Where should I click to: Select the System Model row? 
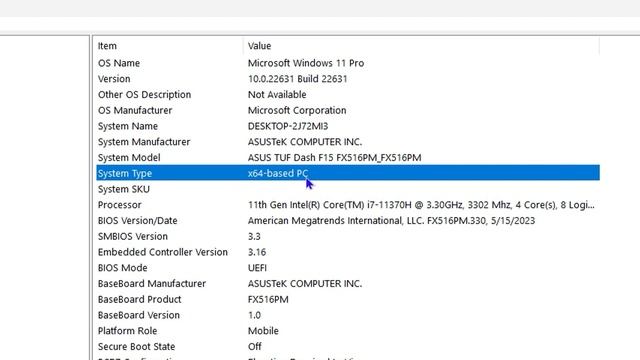(348, 158)
